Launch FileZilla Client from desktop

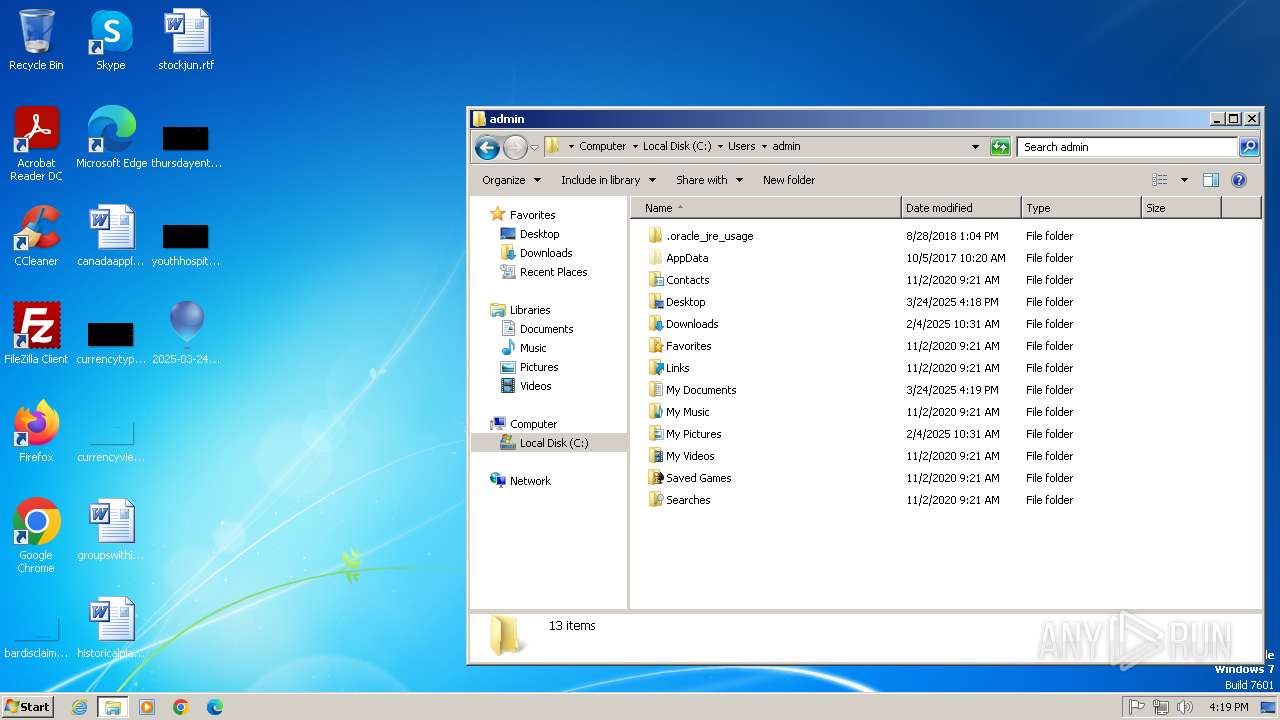click(36, 334)
